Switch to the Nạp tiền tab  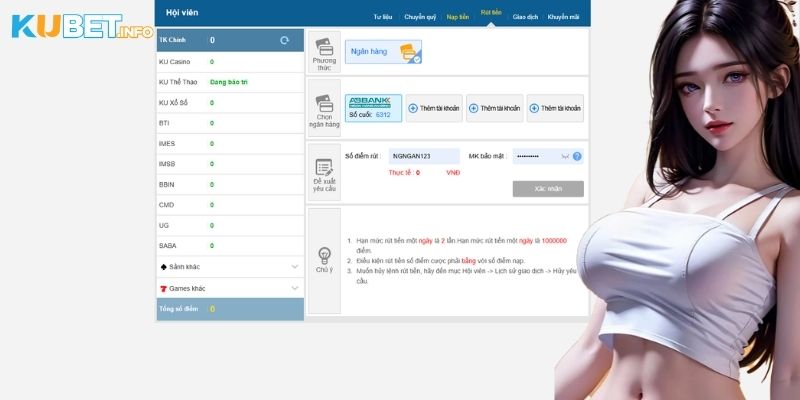[458, 17]
